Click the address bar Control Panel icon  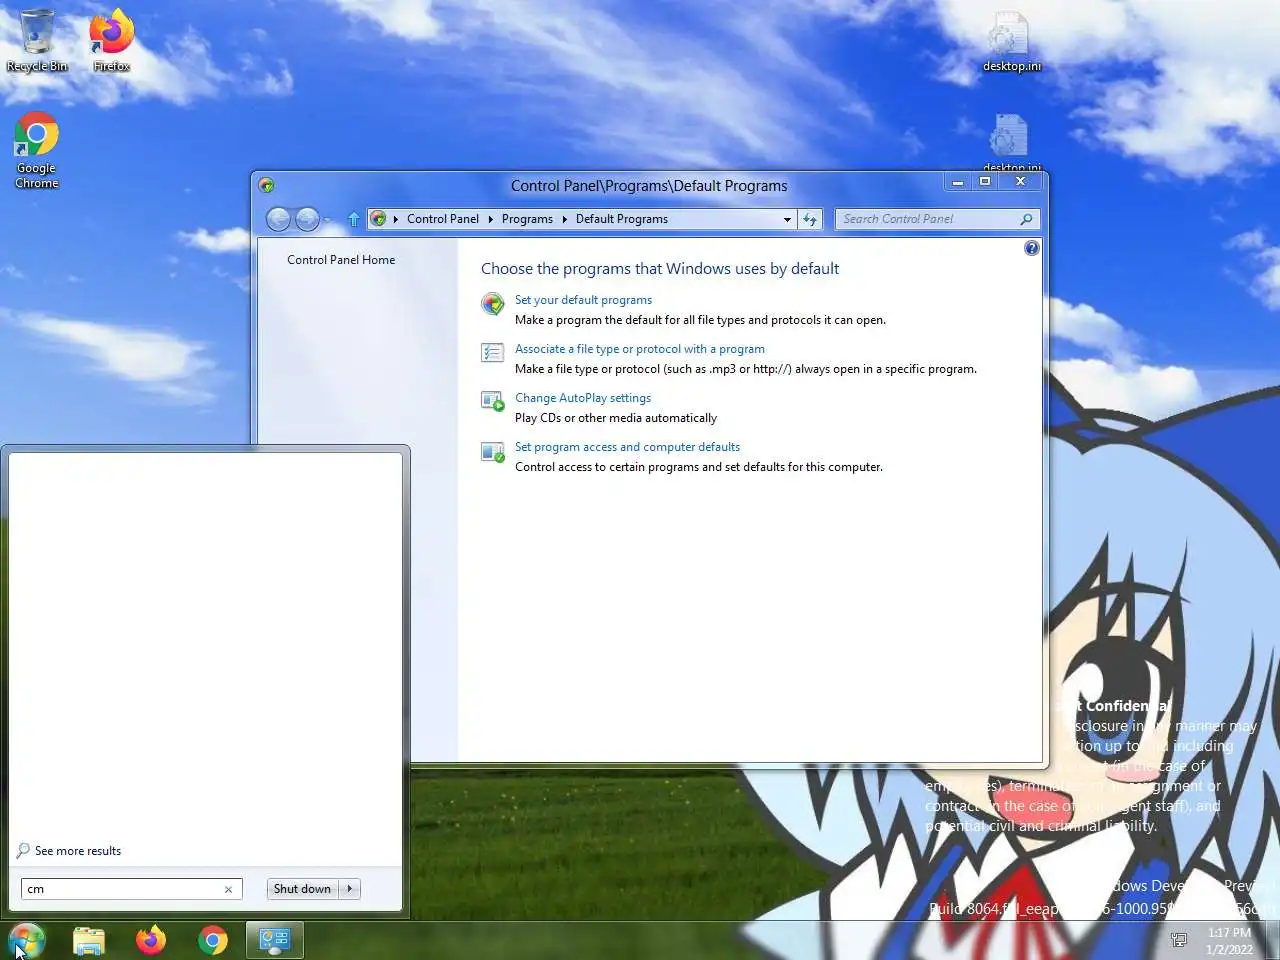pos(378,219)
